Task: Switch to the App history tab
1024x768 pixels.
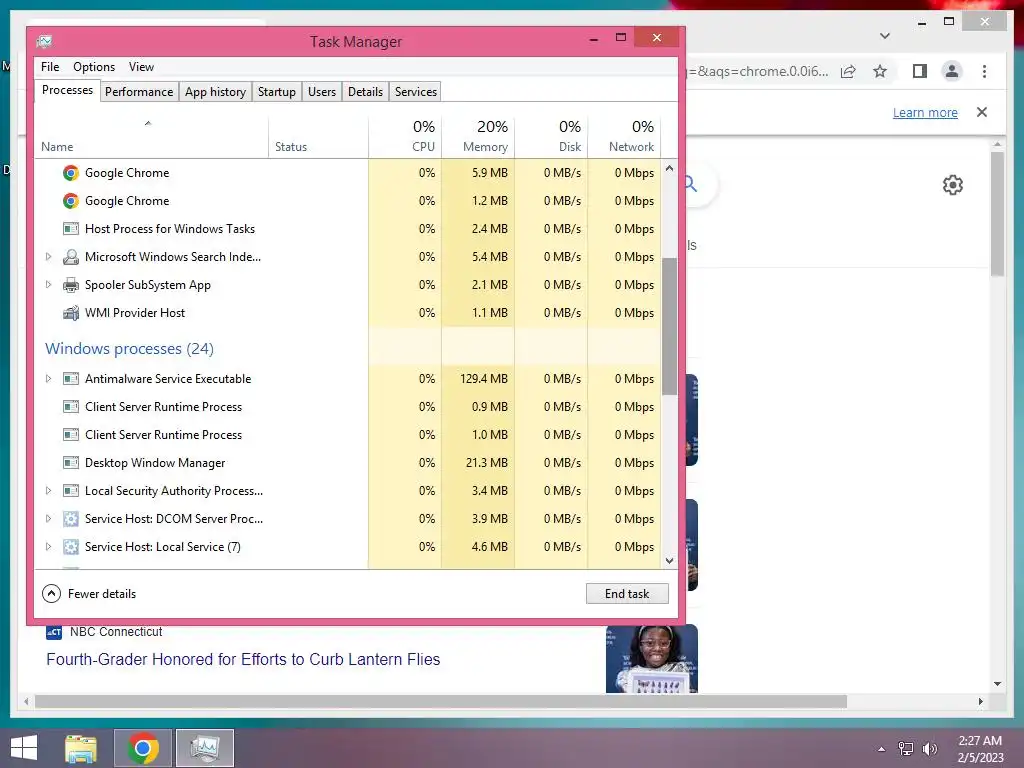Action: 216,92
